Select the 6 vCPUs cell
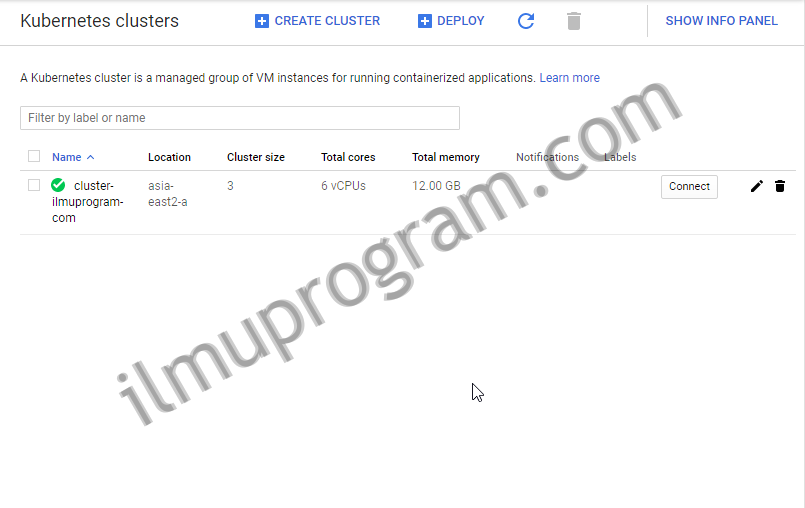Viewport: 805px width, 508px height. point(343,186)
